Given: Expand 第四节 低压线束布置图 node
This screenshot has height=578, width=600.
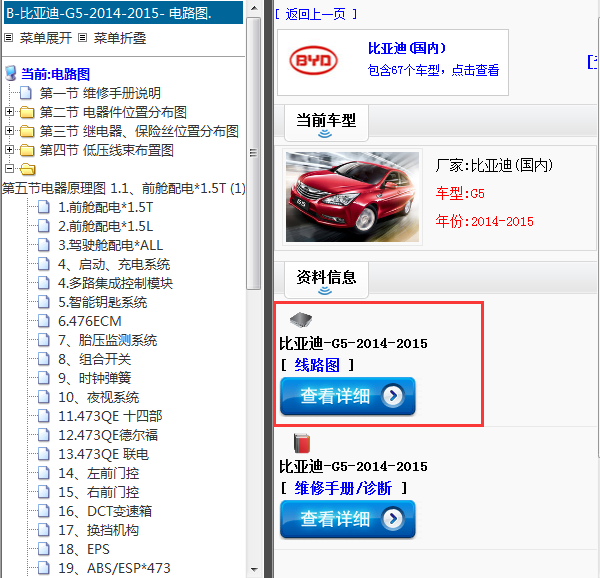Looking at the screenshot, I should point(9,150).
